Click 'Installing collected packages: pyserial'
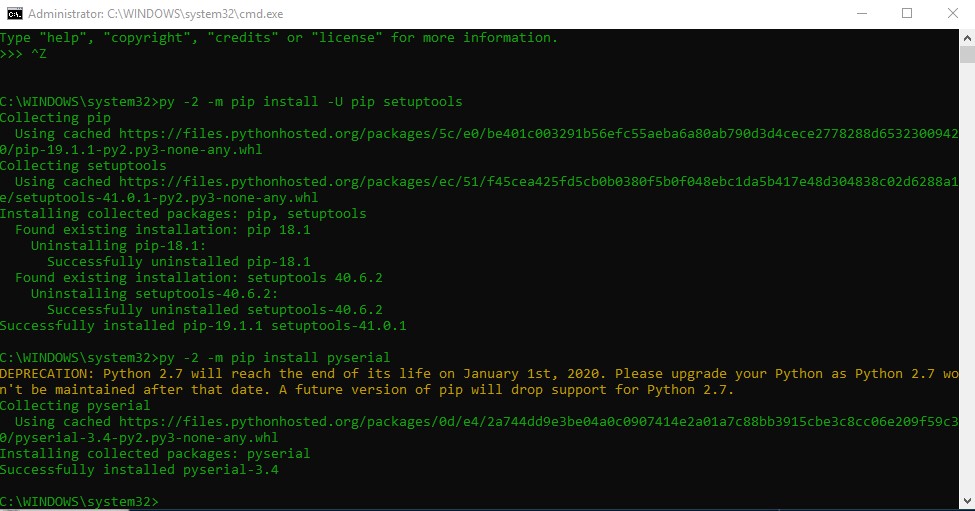This screenshot has width=975, height=511. coord(155,454)
